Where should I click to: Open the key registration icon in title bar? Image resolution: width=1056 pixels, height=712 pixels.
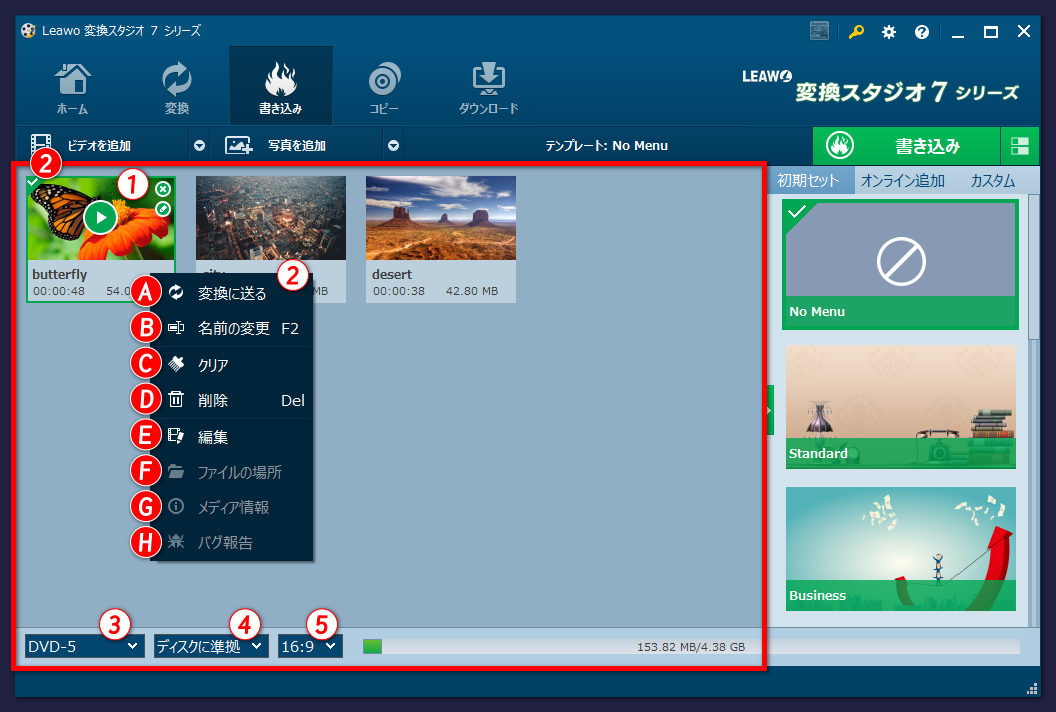[856, 32]
